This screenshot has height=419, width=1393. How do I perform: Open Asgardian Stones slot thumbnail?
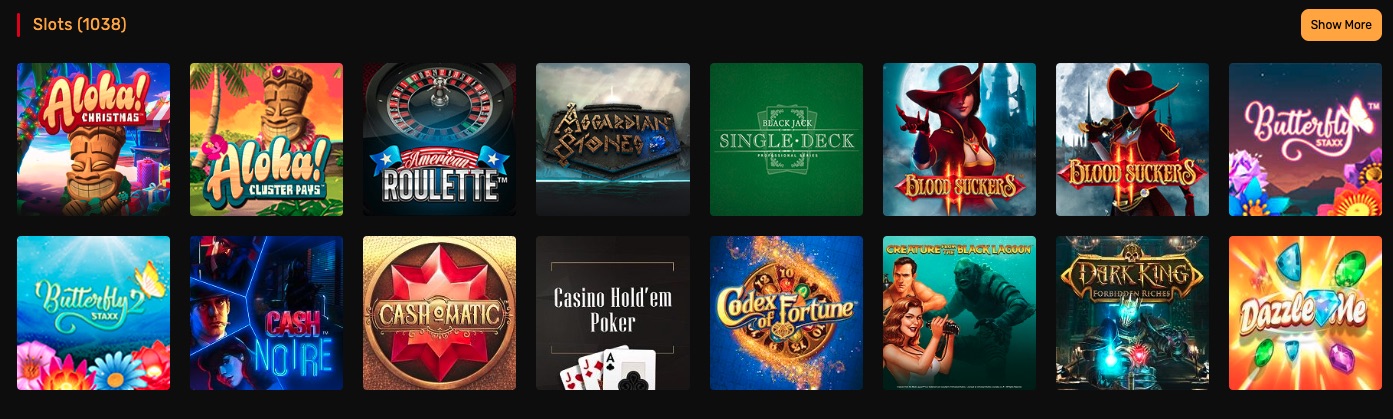point(613,139)
